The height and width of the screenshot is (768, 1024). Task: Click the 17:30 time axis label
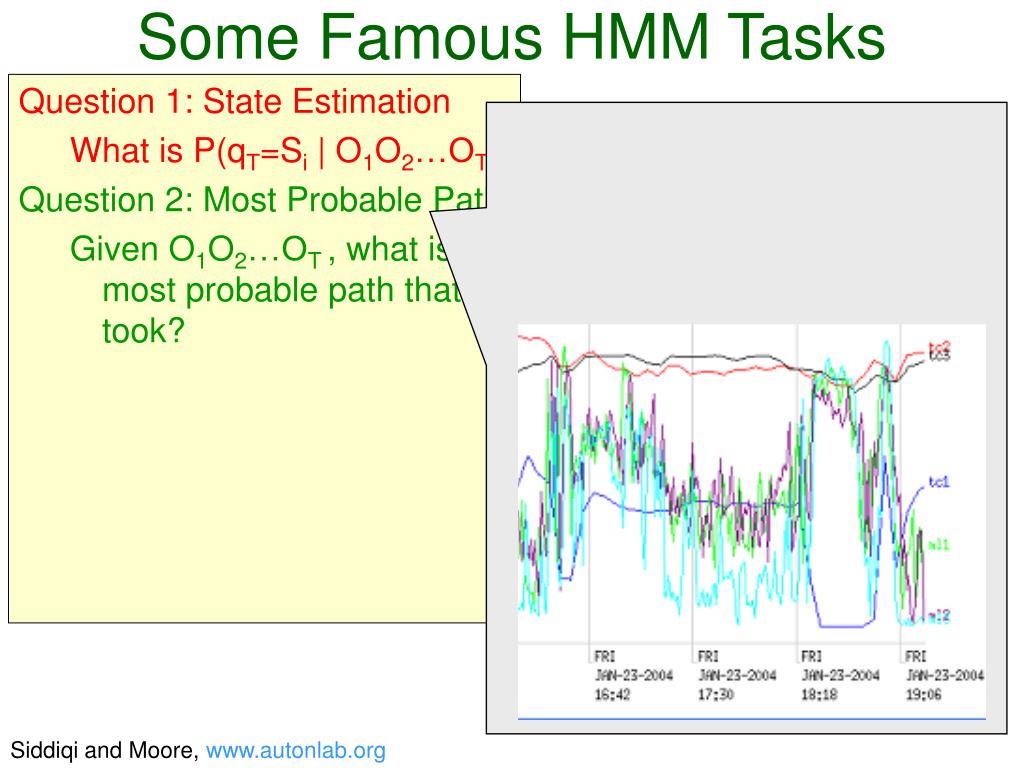[x=716, y=695]
